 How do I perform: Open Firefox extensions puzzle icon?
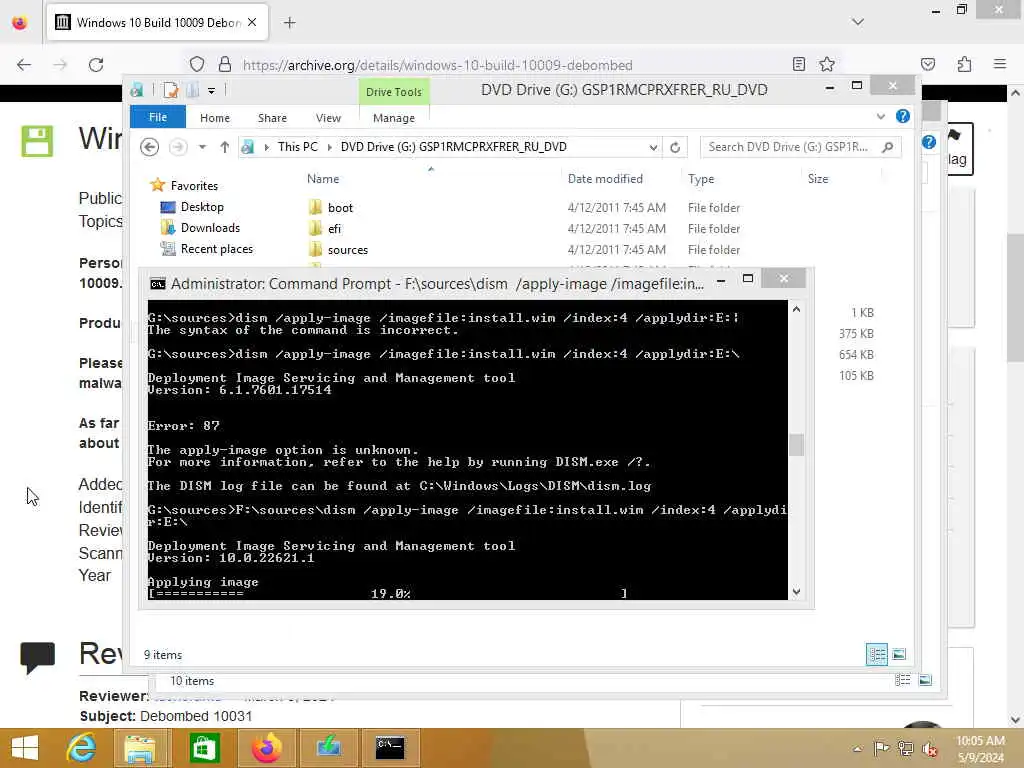point(965,64)
